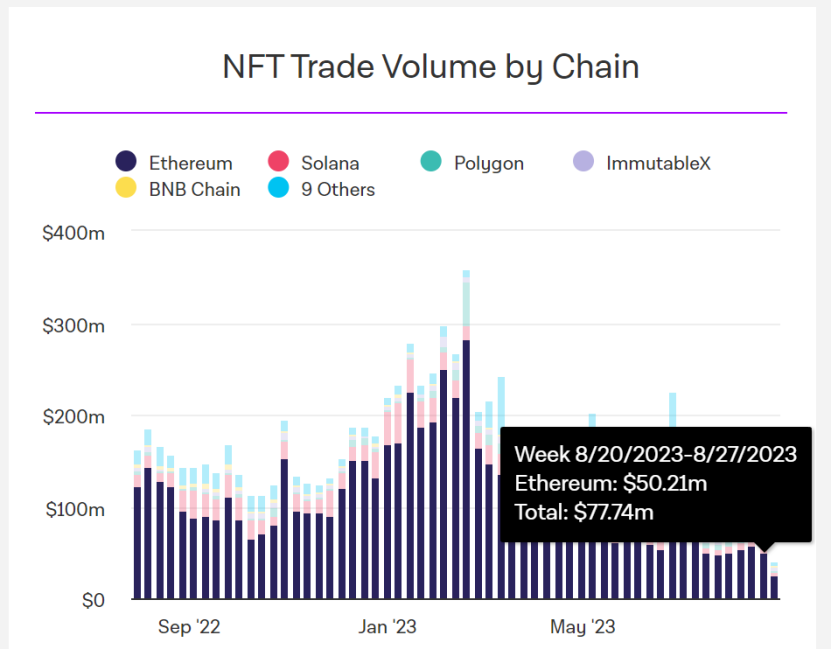Click the ImmutableX lavender legend dot
This screenshot has height=649, width=831.
[584, 163]
